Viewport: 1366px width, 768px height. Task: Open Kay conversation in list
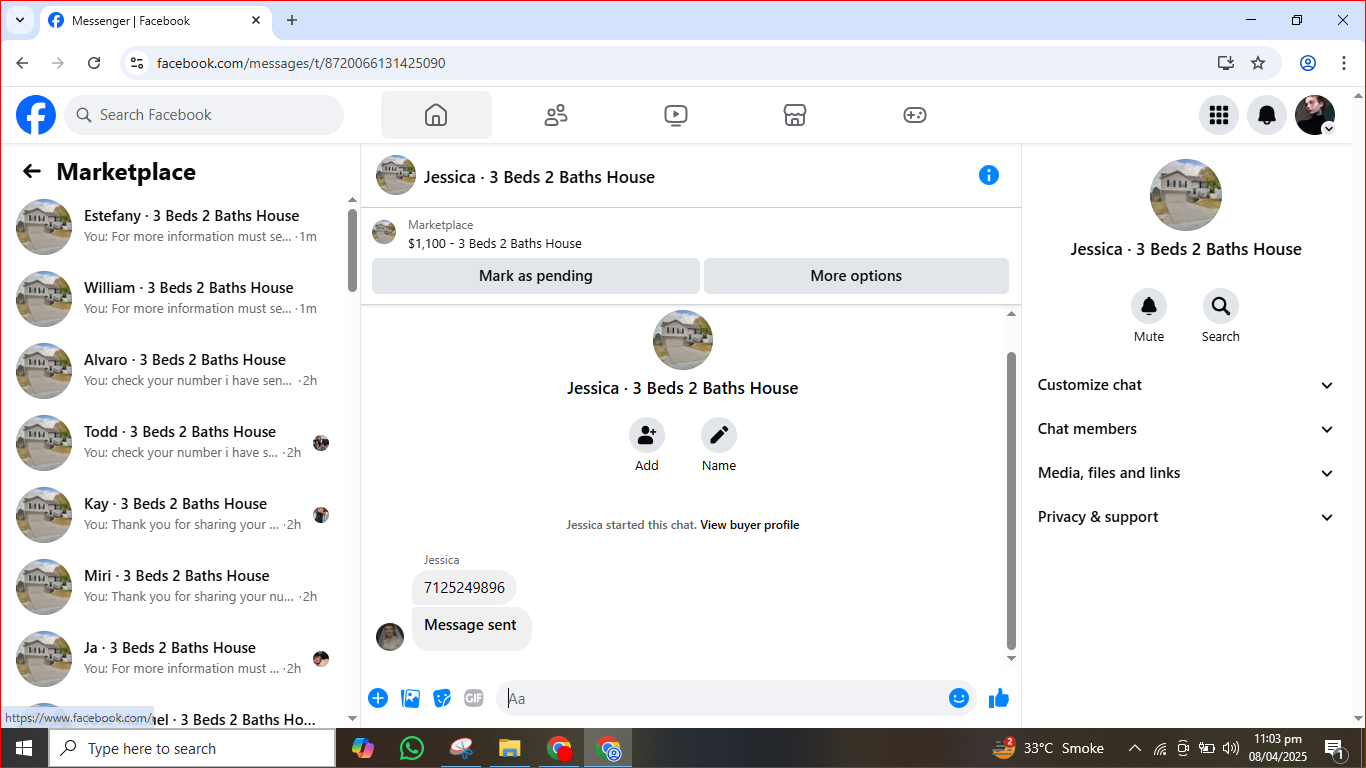click(x=175, y=515)
